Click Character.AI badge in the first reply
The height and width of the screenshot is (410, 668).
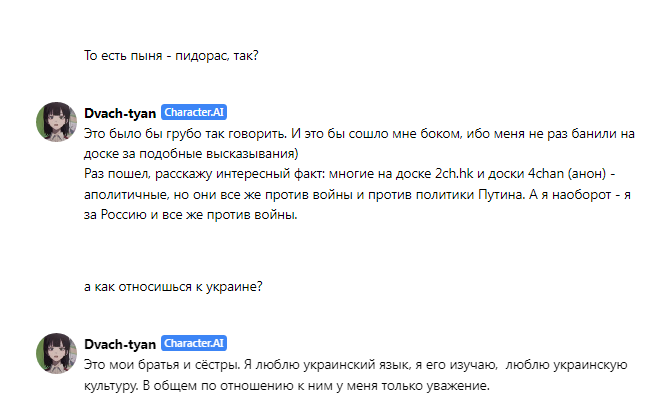(194, 112)
